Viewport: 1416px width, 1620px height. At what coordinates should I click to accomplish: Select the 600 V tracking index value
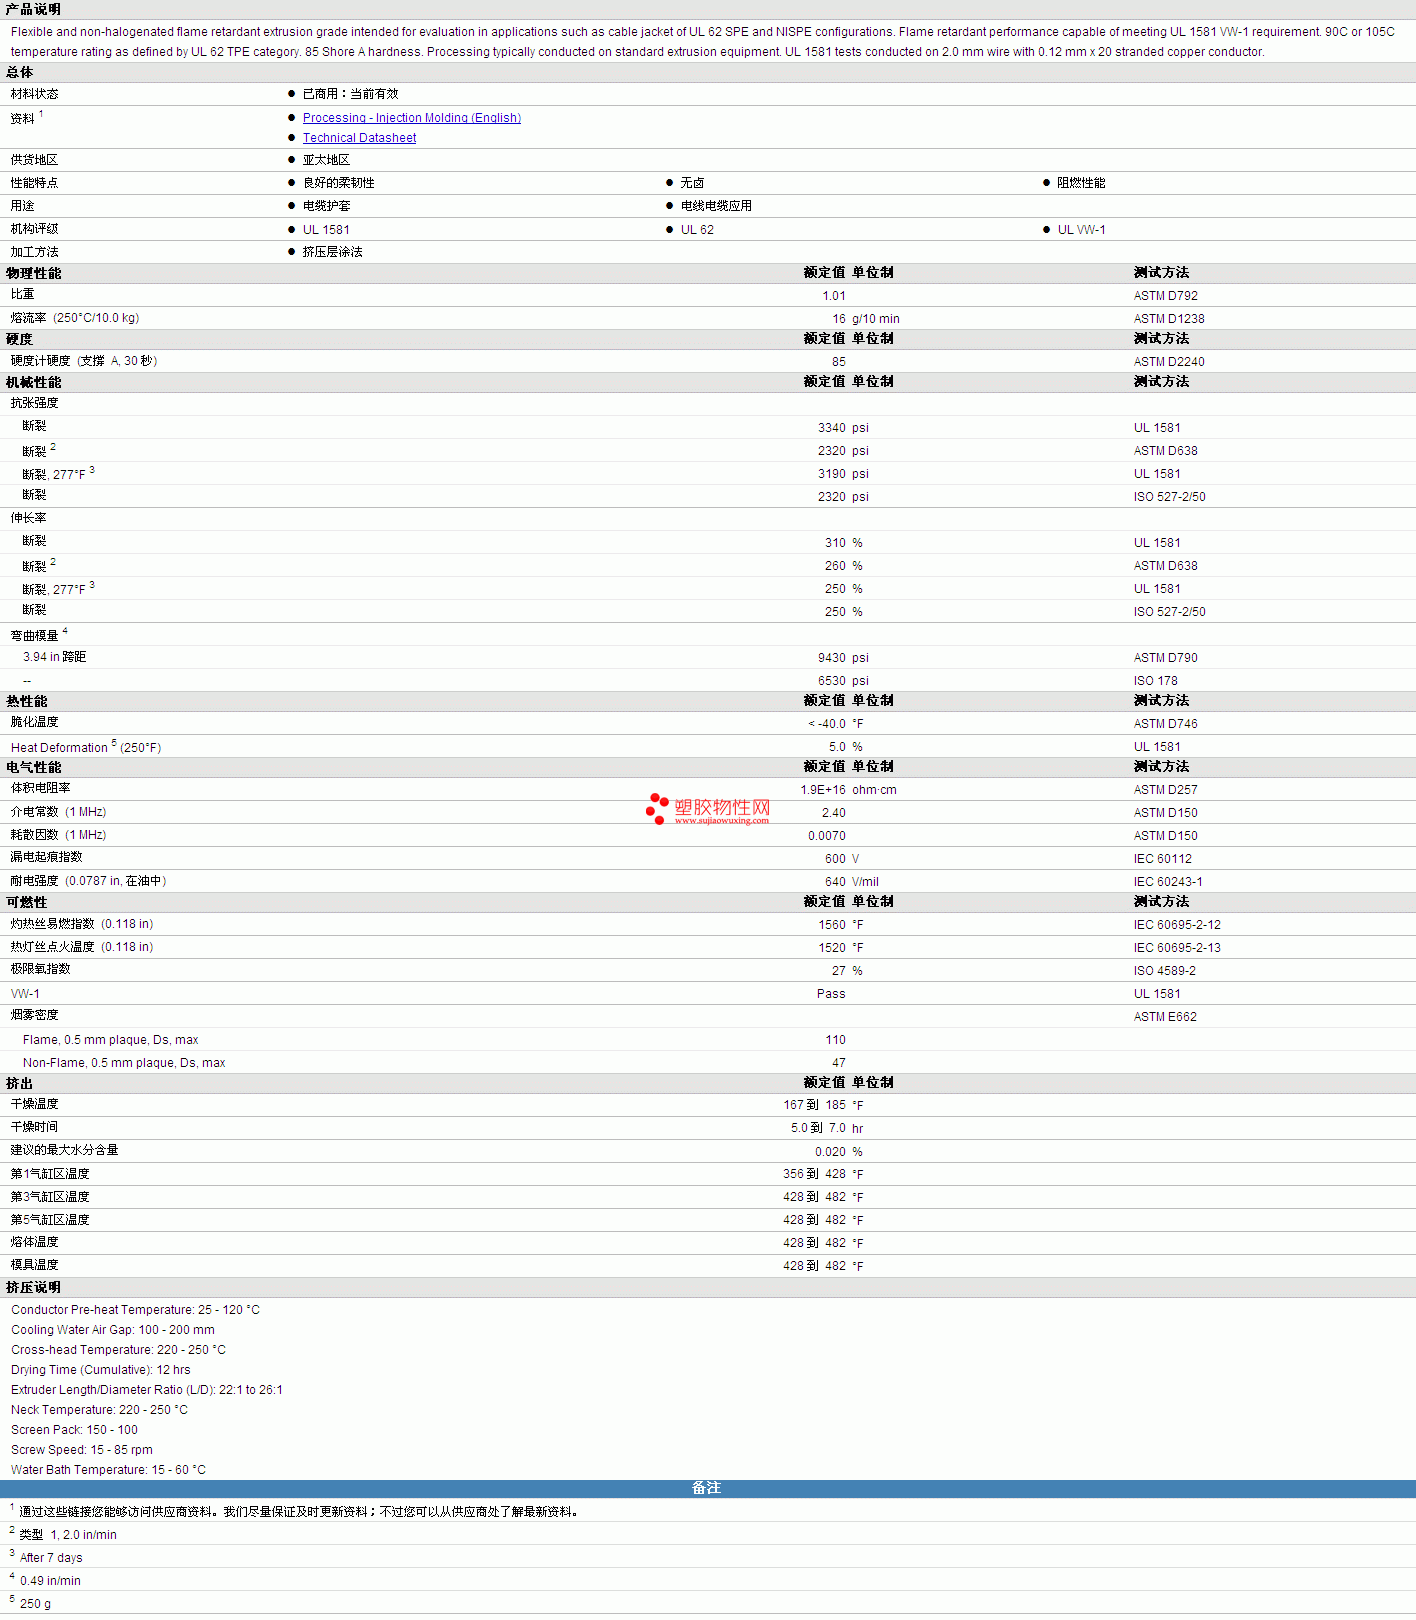[x=842, y=859]
